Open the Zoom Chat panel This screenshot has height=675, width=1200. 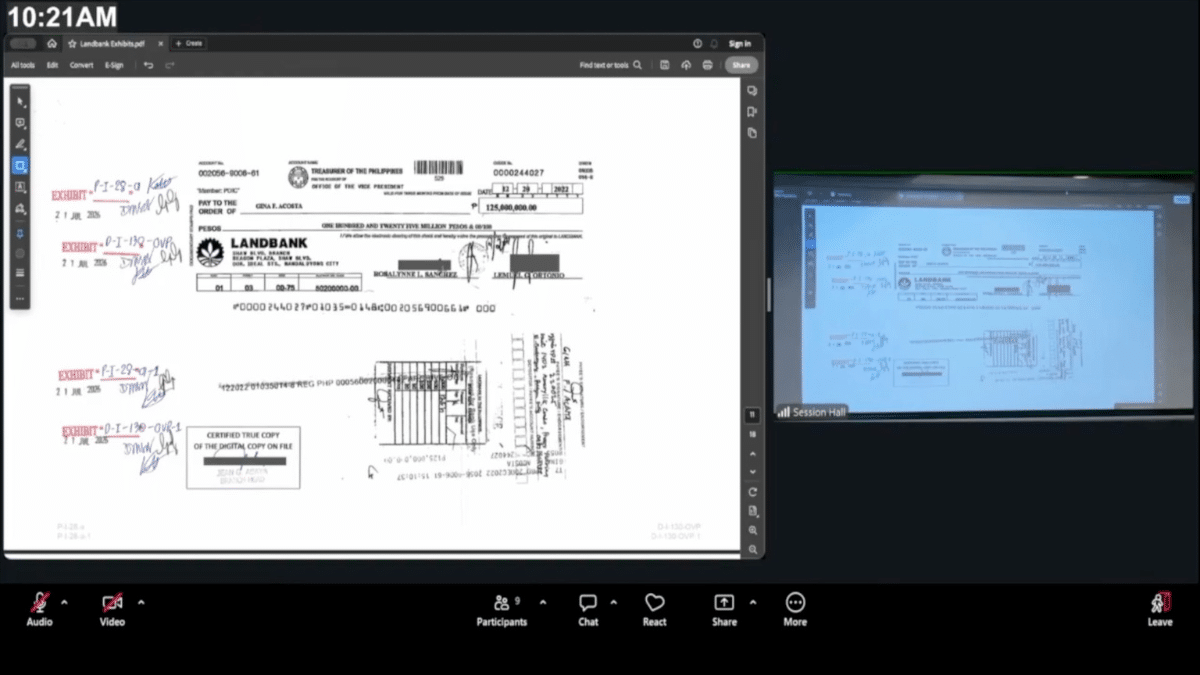588,609
